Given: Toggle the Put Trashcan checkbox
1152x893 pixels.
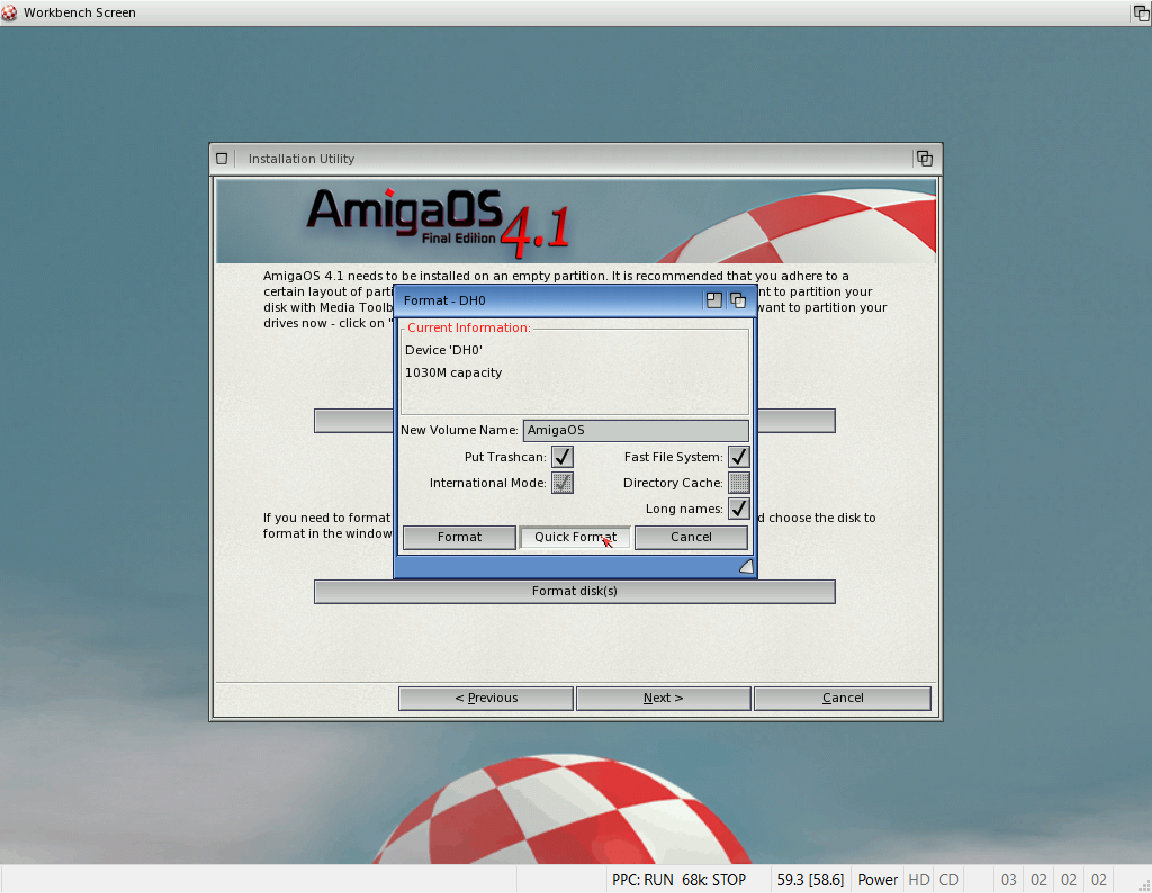Looking at the screenshot, I should pos(563,457).
